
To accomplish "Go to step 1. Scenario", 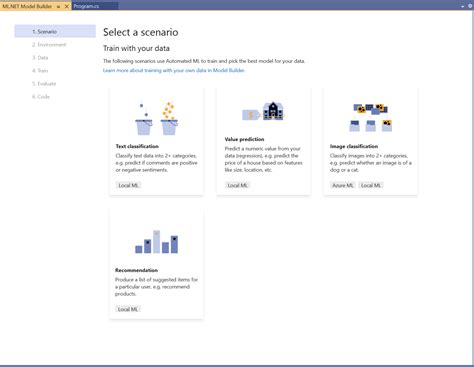I will (55, 31).
